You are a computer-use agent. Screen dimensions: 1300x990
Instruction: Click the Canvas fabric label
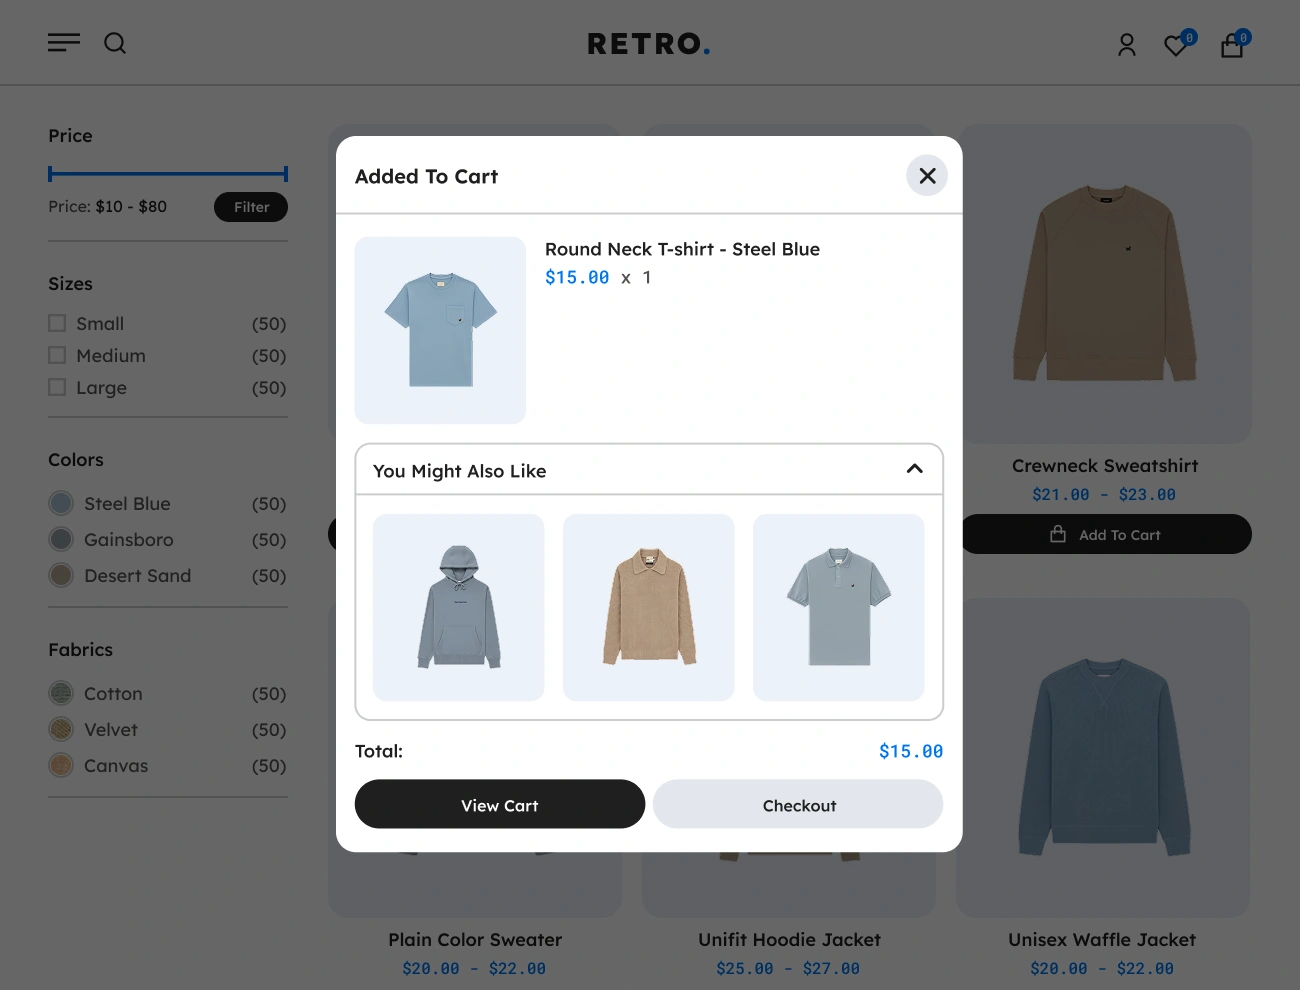[116, 765]
